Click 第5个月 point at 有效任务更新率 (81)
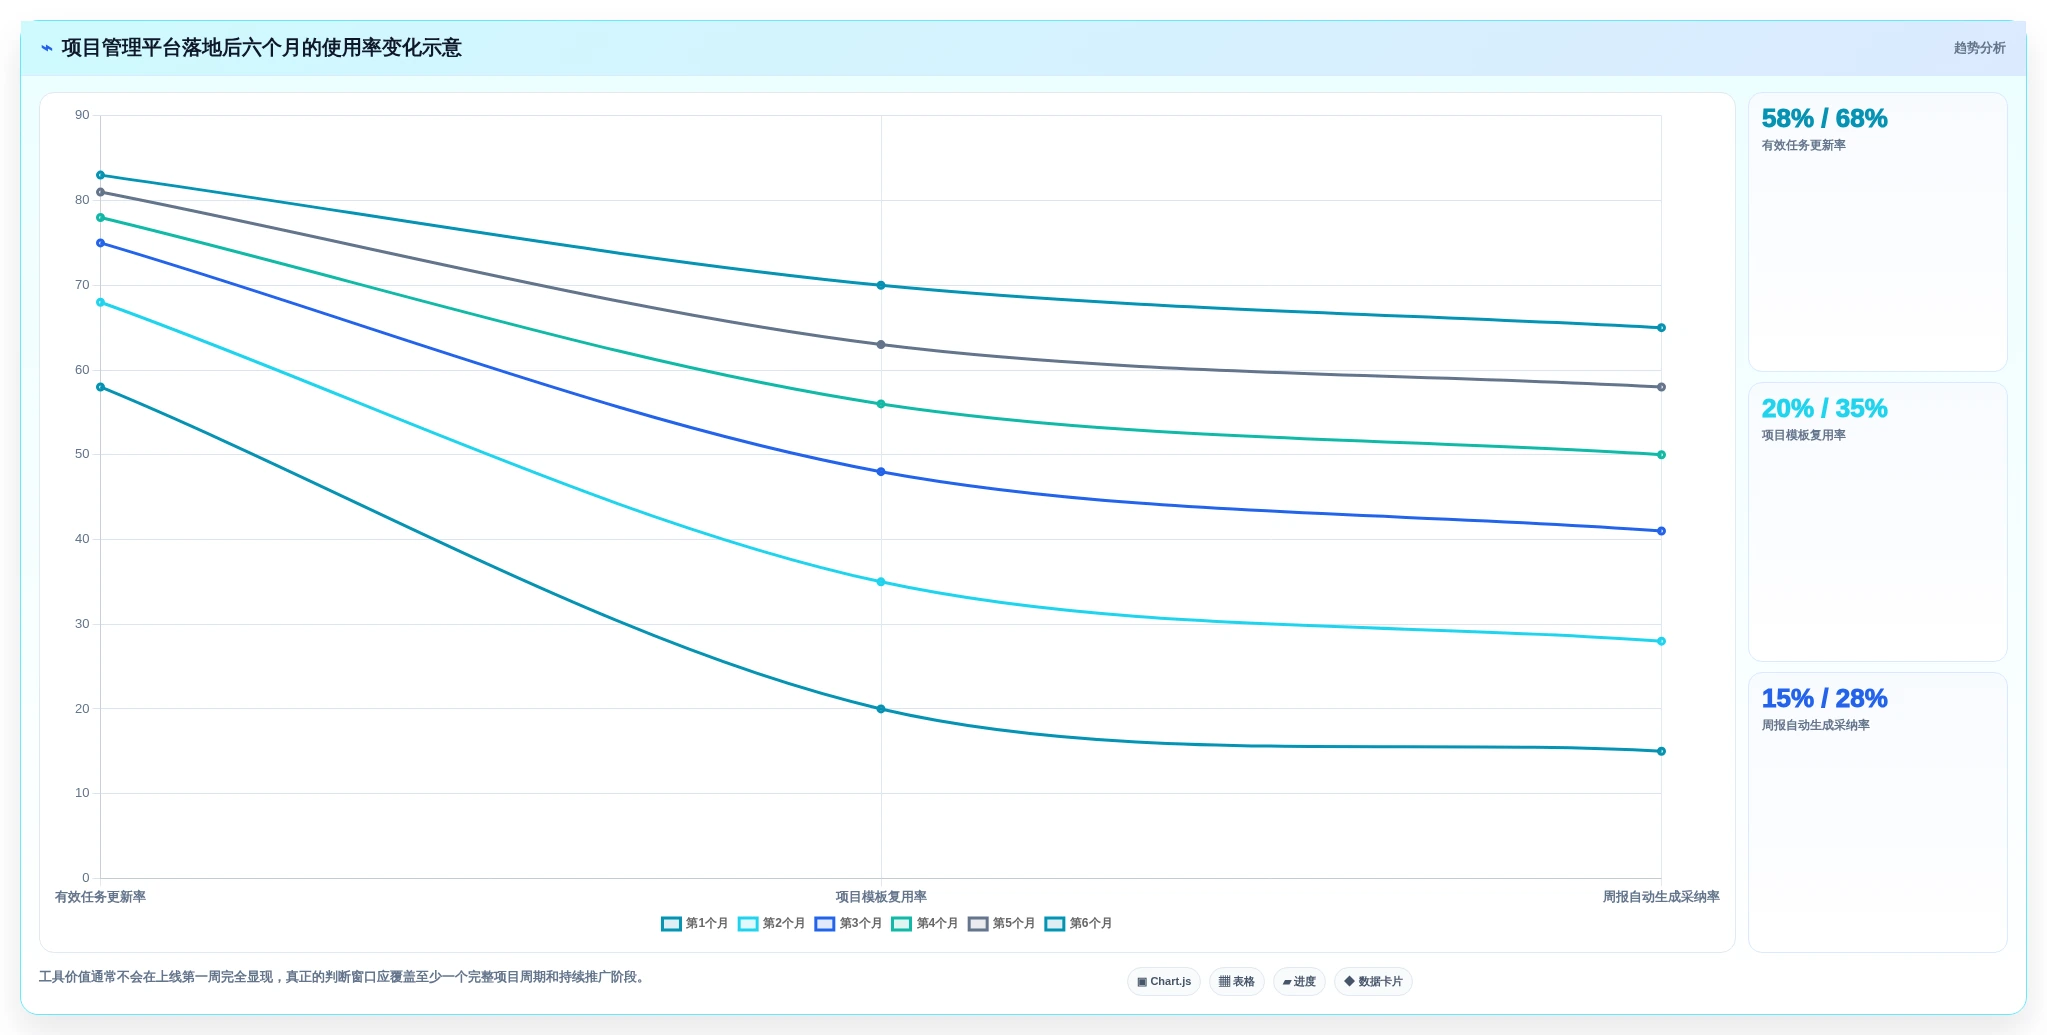 [x=100, y=192]
